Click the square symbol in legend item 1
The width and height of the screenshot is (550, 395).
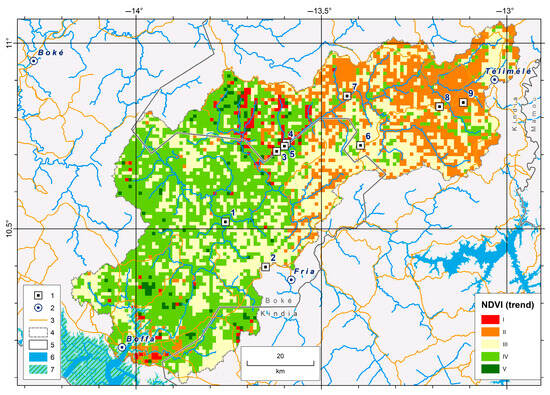pyautogui.click(x=38, y=296)
